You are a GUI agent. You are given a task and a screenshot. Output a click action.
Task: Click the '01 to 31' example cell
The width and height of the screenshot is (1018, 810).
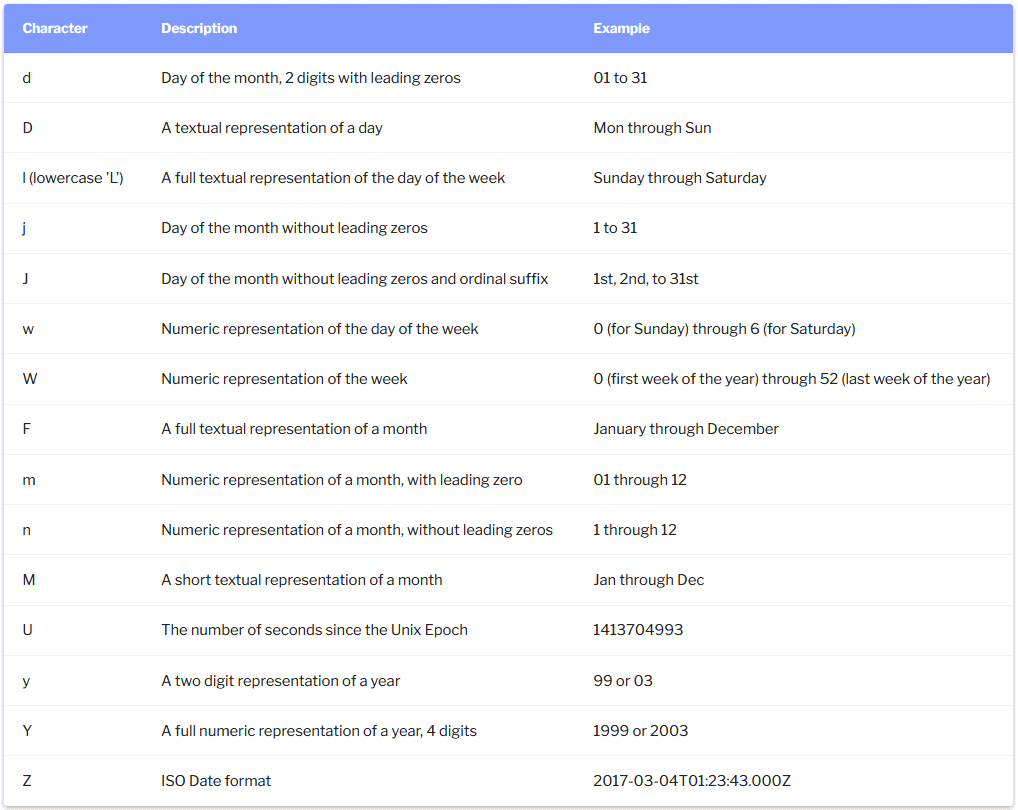tap(620, 77)
